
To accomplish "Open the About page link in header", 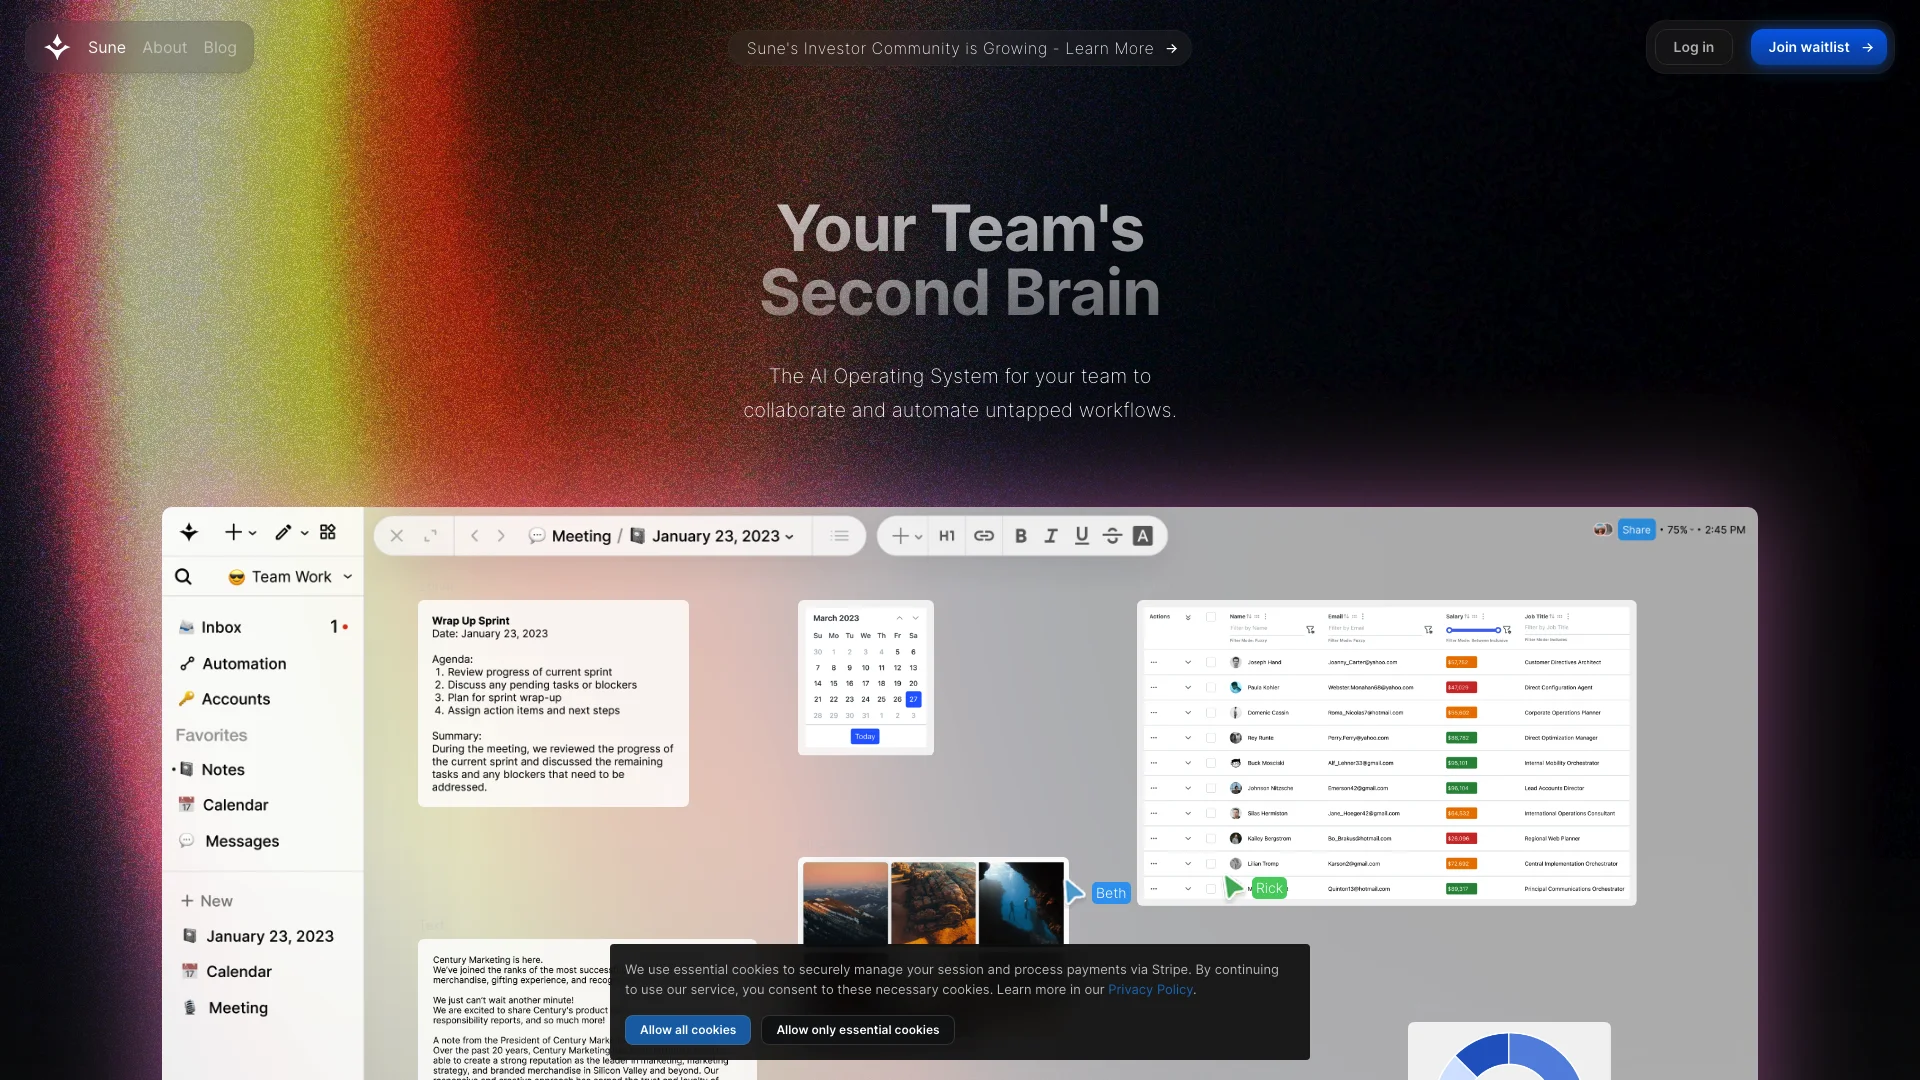I will pyautogui.click(x=164, y=47).
